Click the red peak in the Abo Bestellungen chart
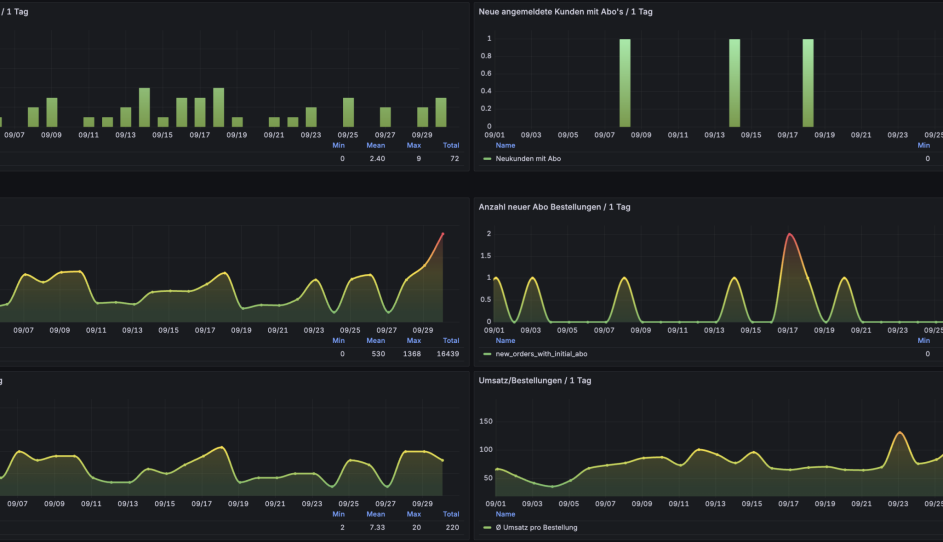The height and width of the screenshot is (542, 943). (789, 234)
